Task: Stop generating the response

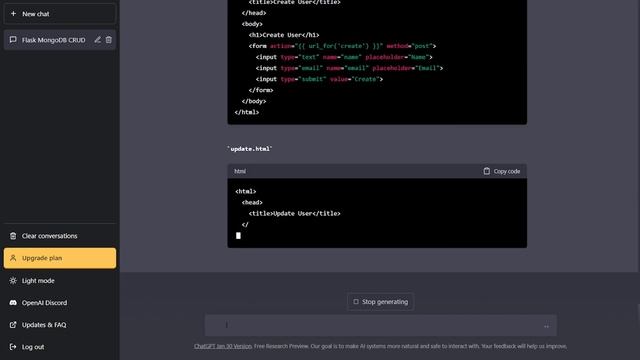Action: tap(380, 302)
